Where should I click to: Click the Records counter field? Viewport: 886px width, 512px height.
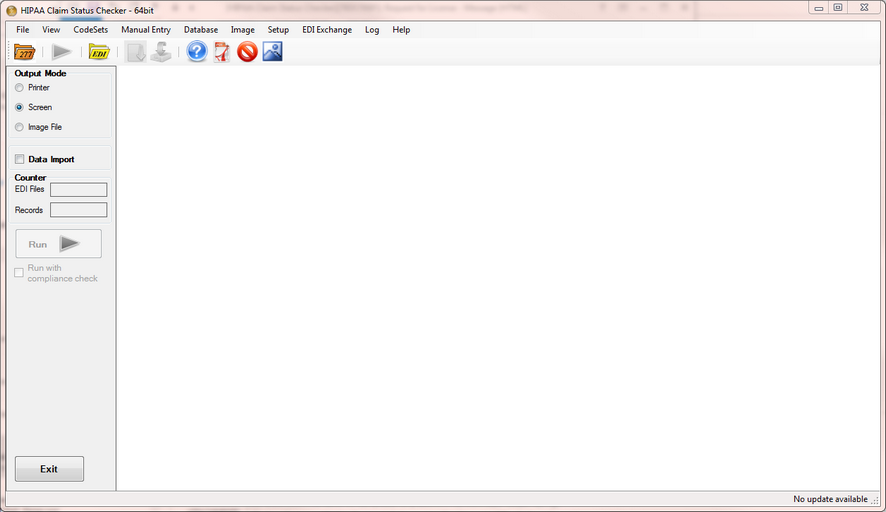[79, 210]
